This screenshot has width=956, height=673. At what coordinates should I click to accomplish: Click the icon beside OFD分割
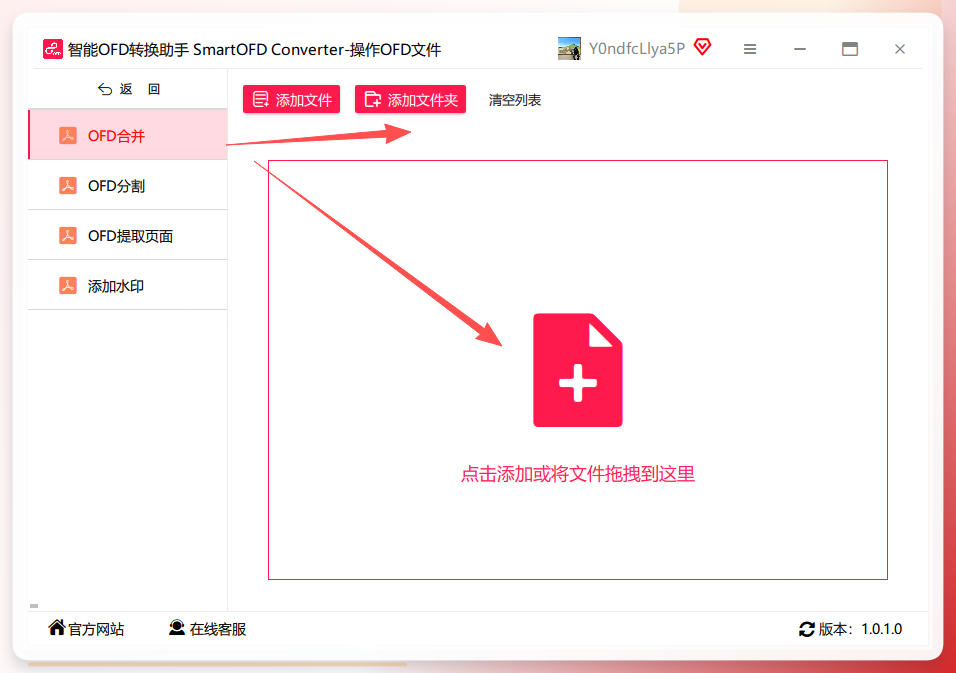68,185
